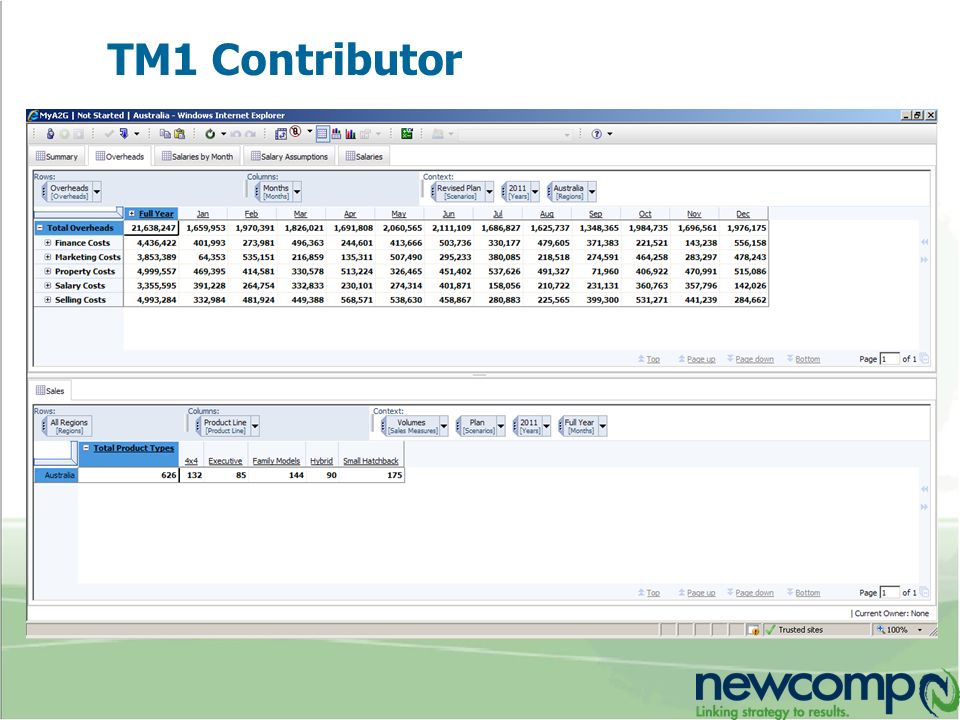960x720 pixels.
Task: Select the grid and chart view icon
Action: tap(336, 133)
